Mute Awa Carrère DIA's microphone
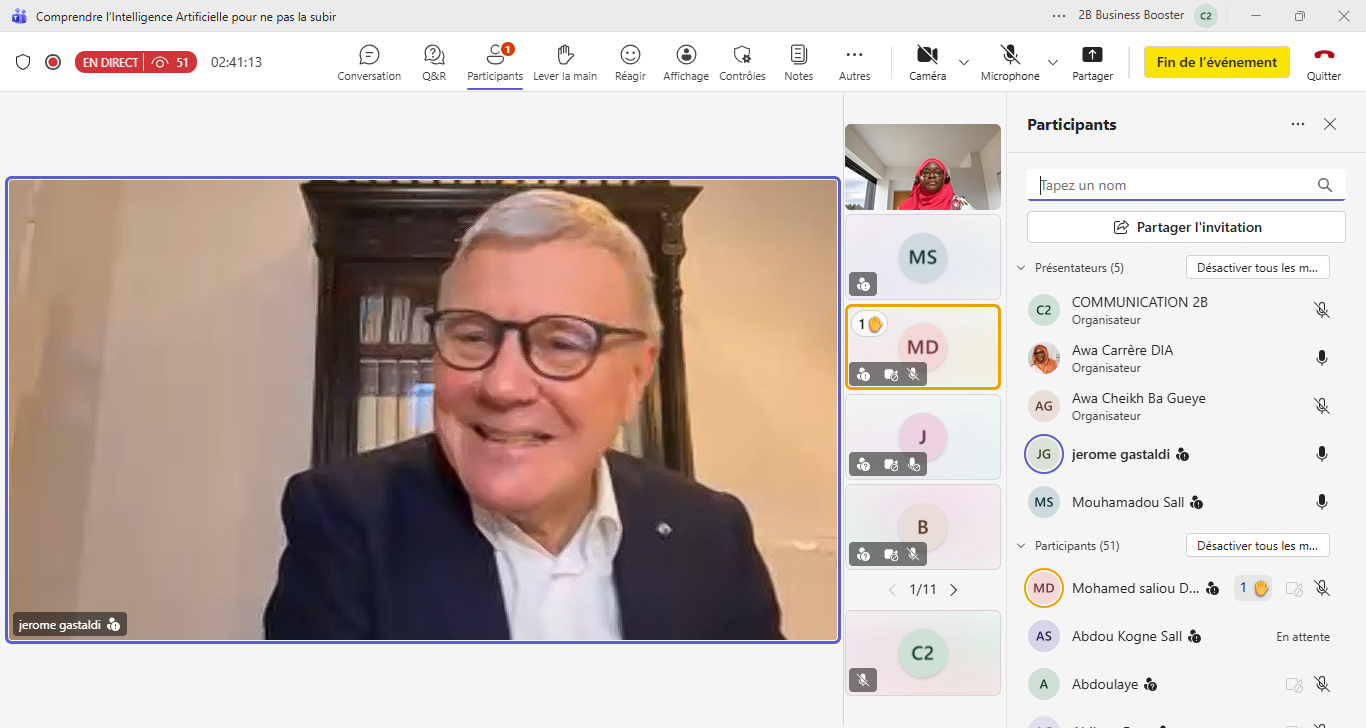The width and height of the screenshot is (1366, 728). pyautogui.click(x=1321, y=358)
